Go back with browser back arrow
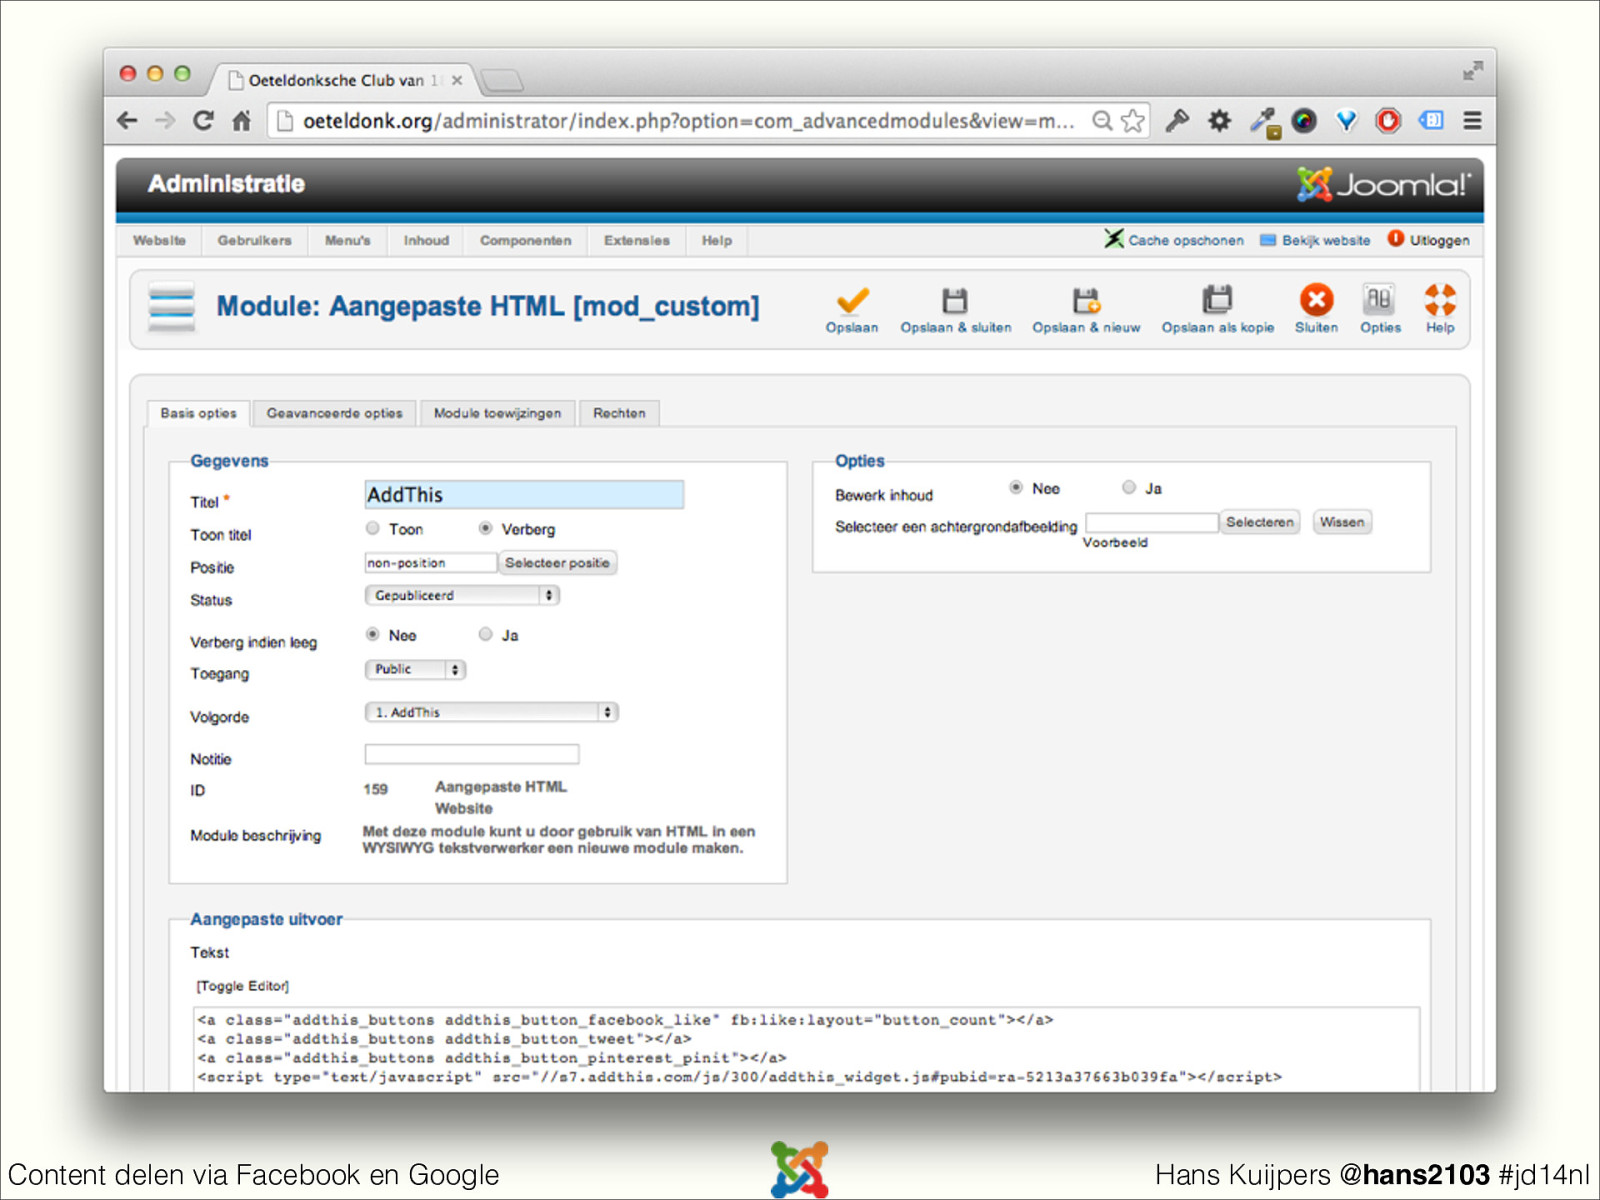 (x=127, y=121)
